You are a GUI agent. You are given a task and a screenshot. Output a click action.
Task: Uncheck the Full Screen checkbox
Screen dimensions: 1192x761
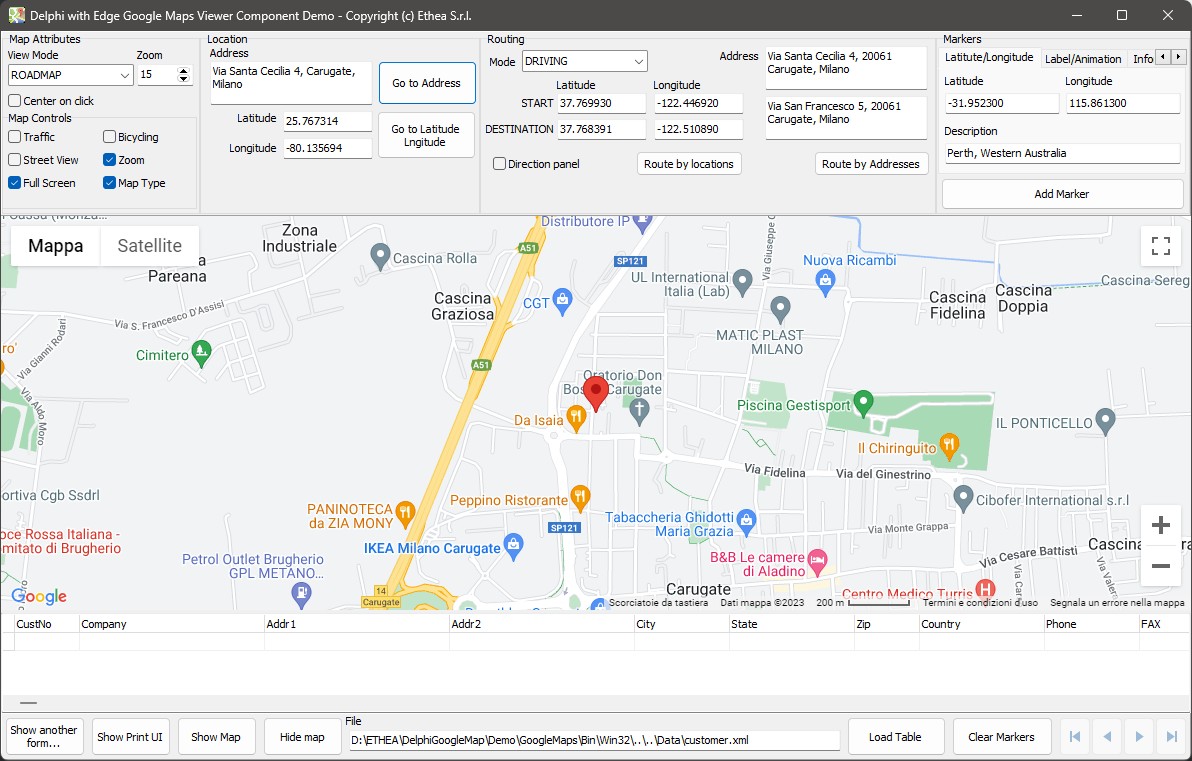(14, 182)
